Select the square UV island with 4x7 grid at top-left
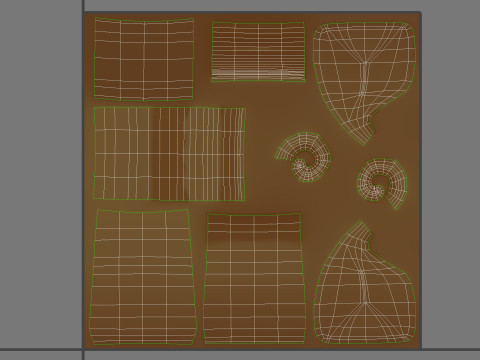 click(x=144, y=59)
